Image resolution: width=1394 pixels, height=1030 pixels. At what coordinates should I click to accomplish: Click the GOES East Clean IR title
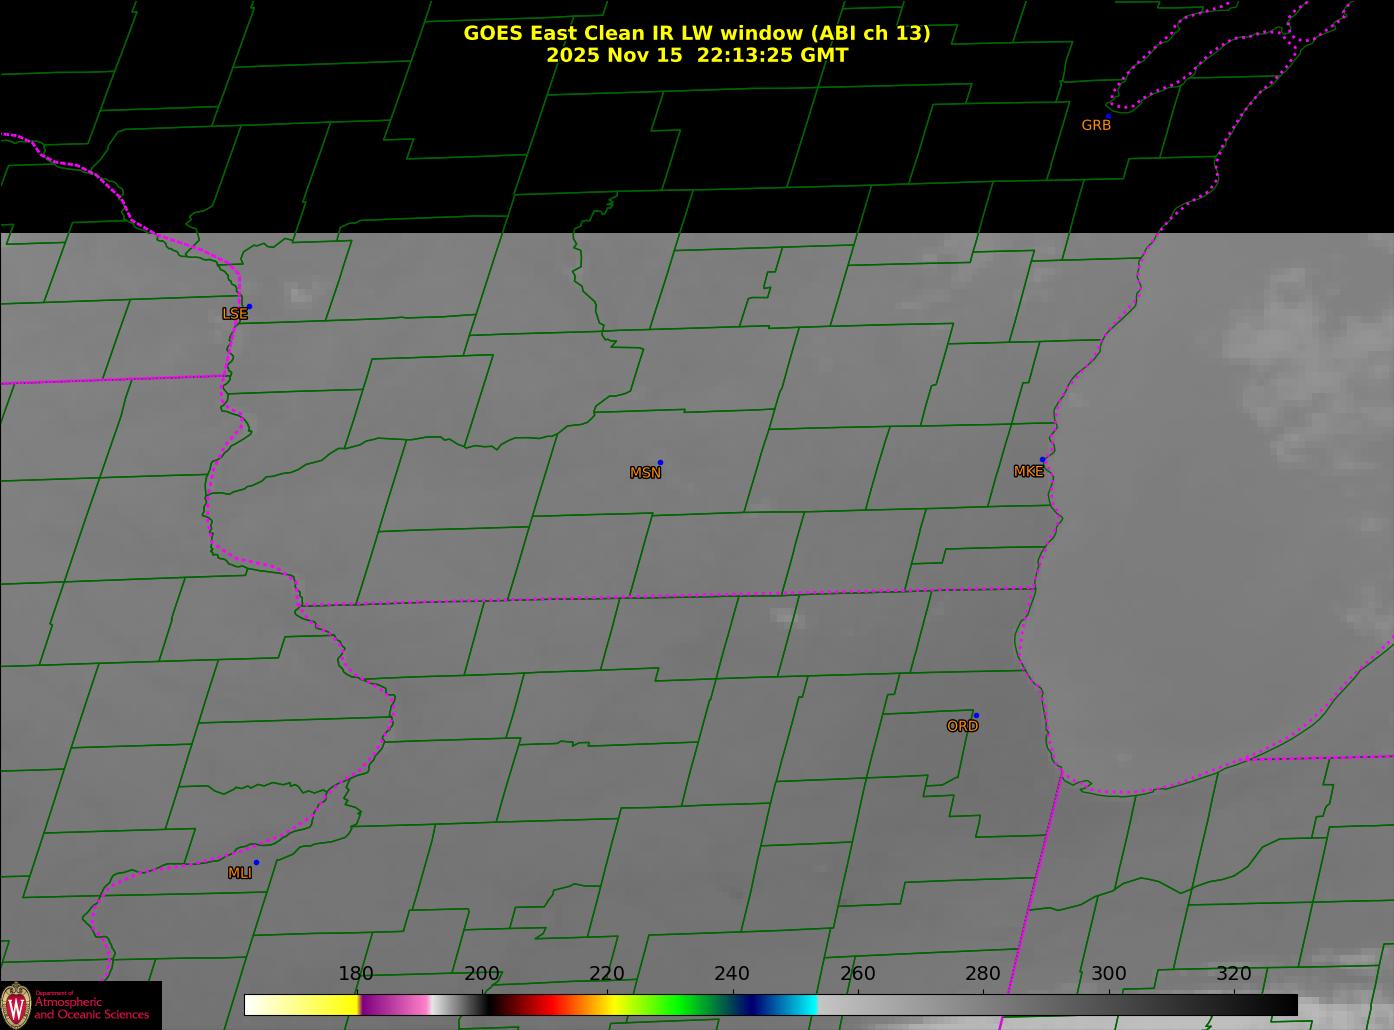[x=696, y=33]
